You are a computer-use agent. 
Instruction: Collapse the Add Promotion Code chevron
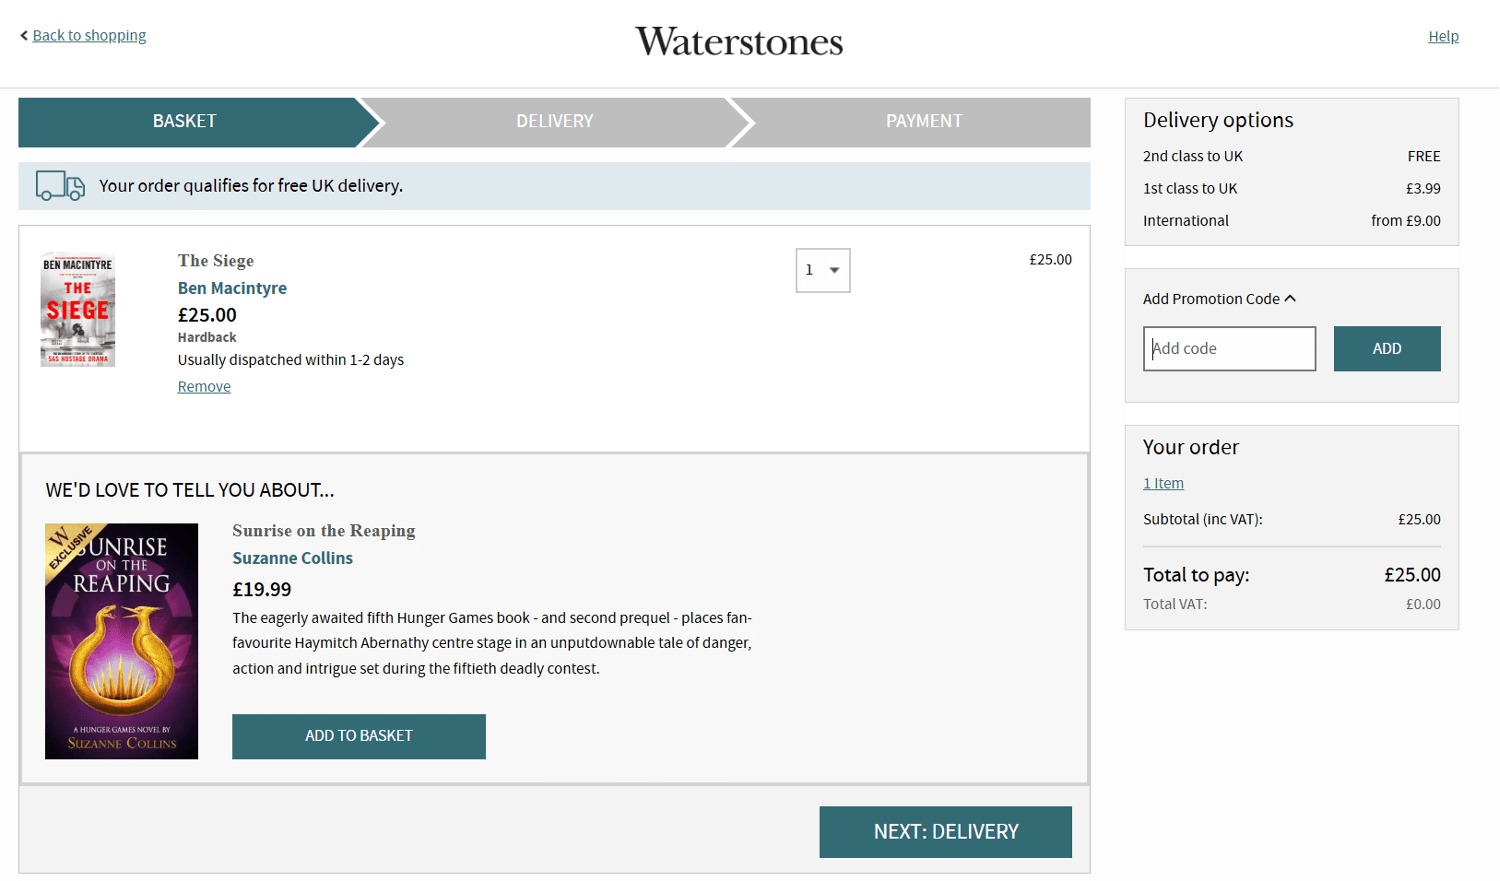[x=1290, y=298]
